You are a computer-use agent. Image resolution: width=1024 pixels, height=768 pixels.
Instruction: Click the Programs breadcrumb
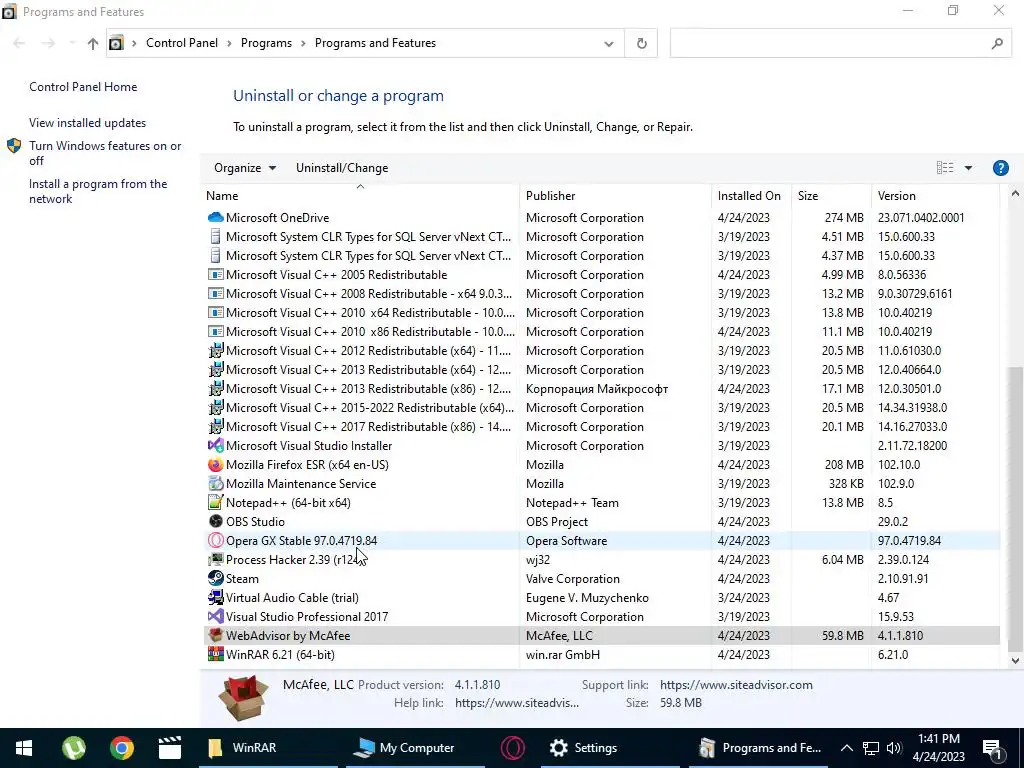point(266,43)
